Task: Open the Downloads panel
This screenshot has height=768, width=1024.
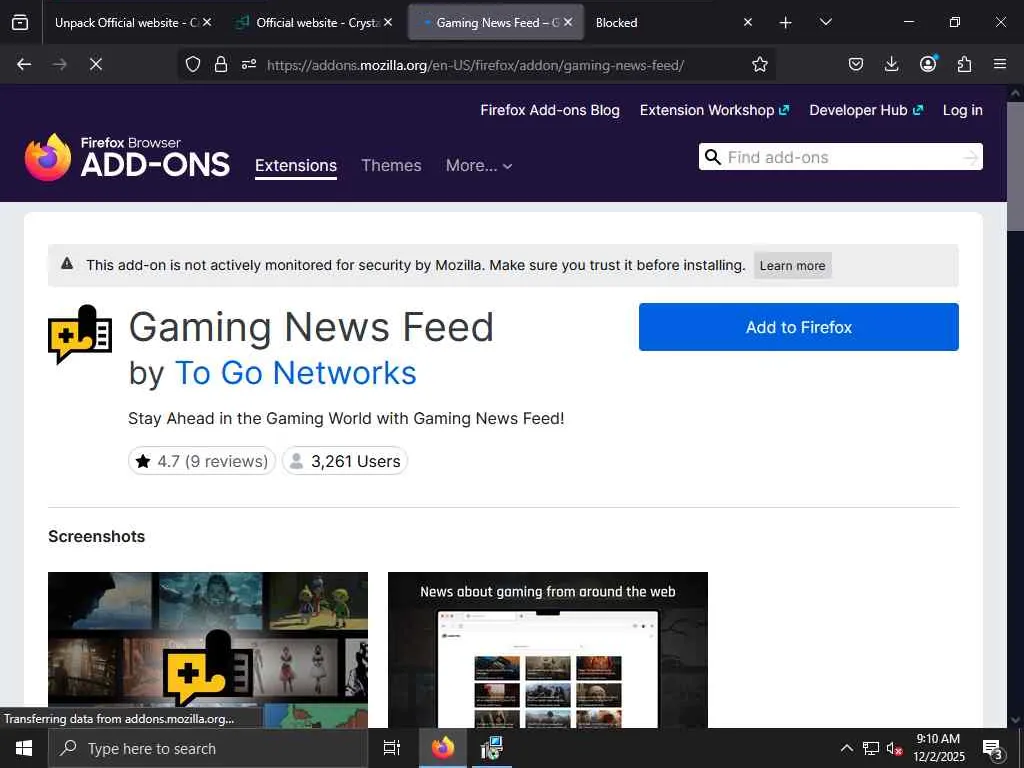Action: click(x=891, y=64)
